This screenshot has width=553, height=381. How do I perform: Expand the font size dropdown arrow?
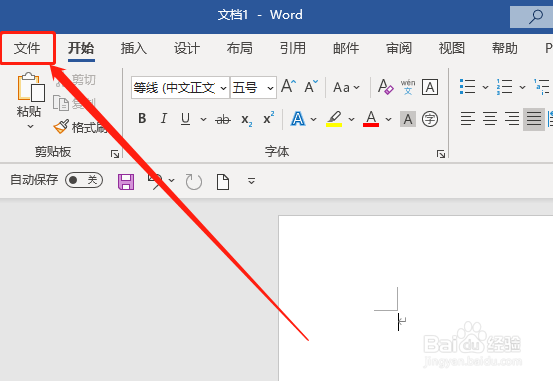coord(271,88)
